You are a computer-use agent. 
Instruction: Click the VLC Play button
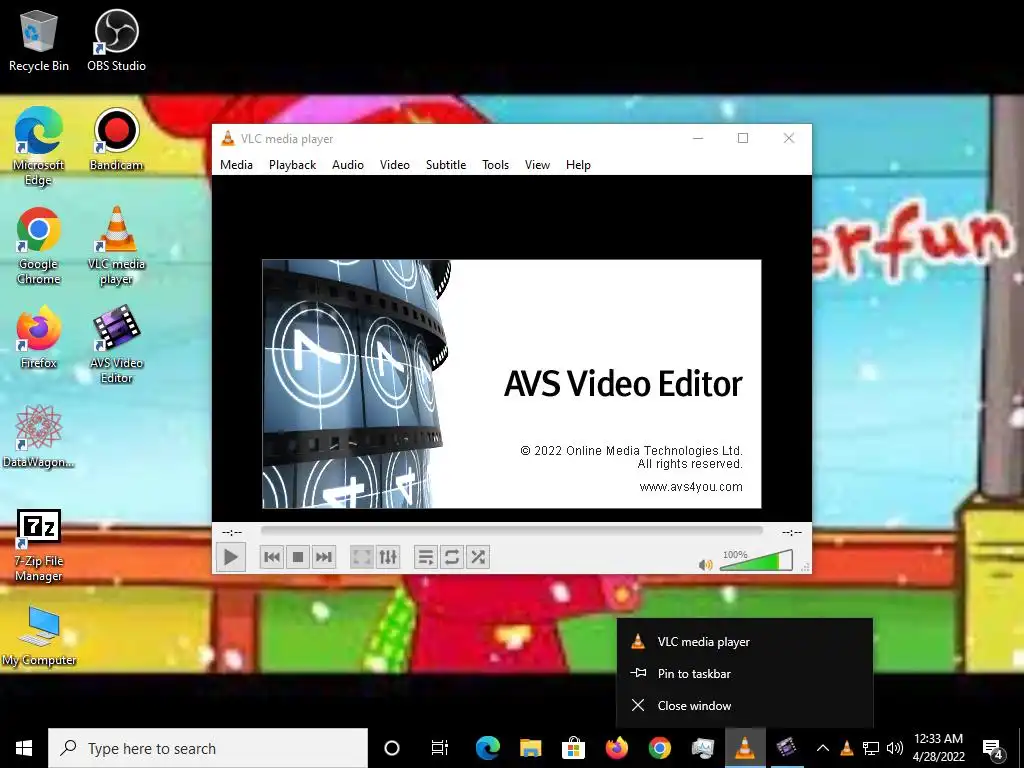click(231, 557)
